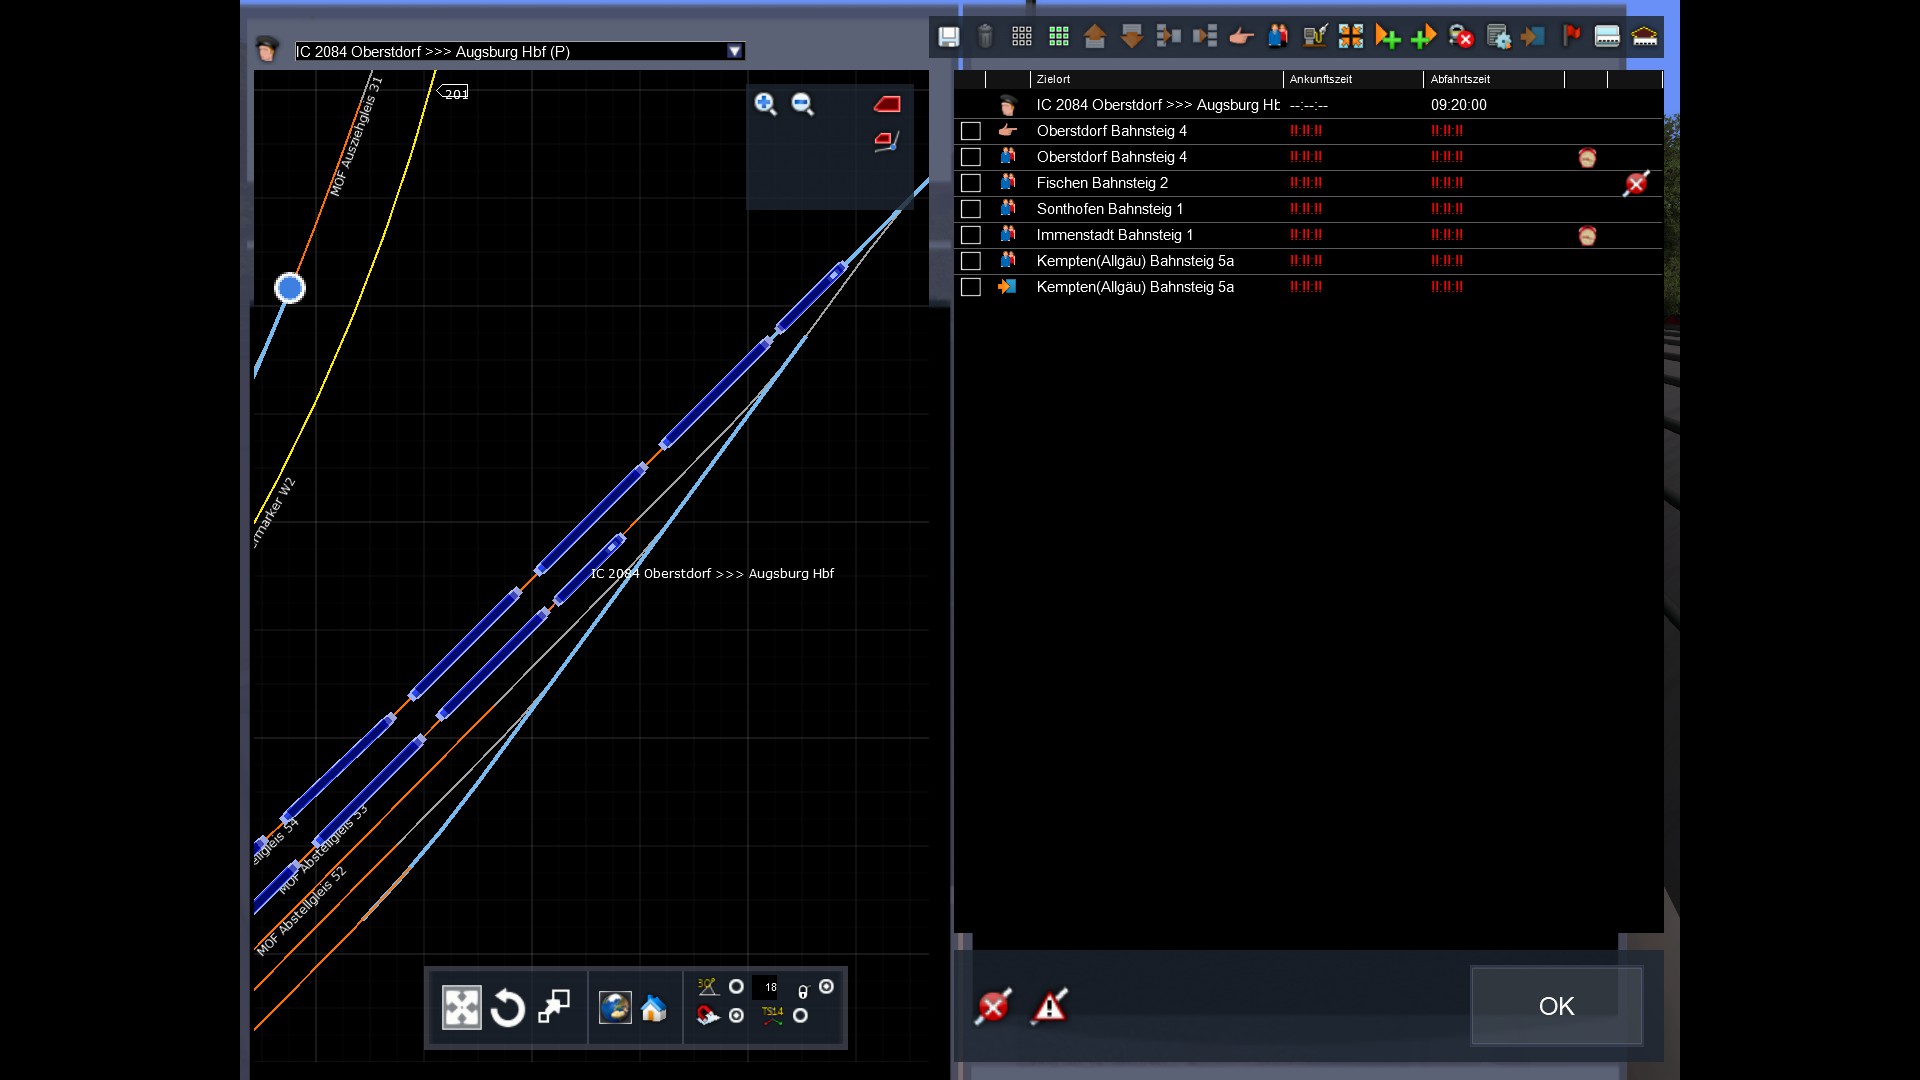1920x1080 pixels.
Task: Click the globe world view icon
Action: tap(614, 1008)
